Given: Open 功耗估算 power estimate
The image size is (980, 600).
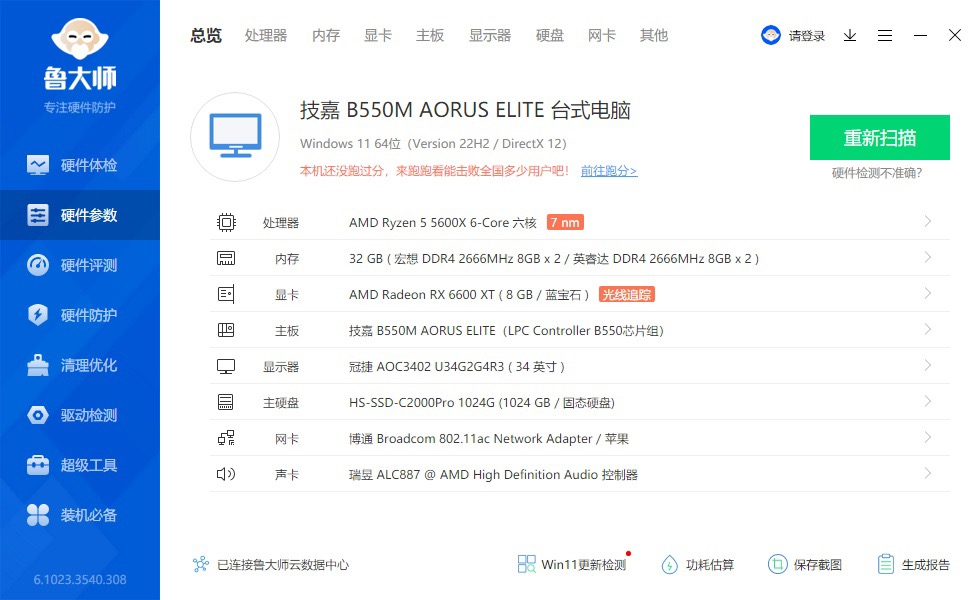Looking at the screenshot, I should pyautogui.click(x=698, y=564).
